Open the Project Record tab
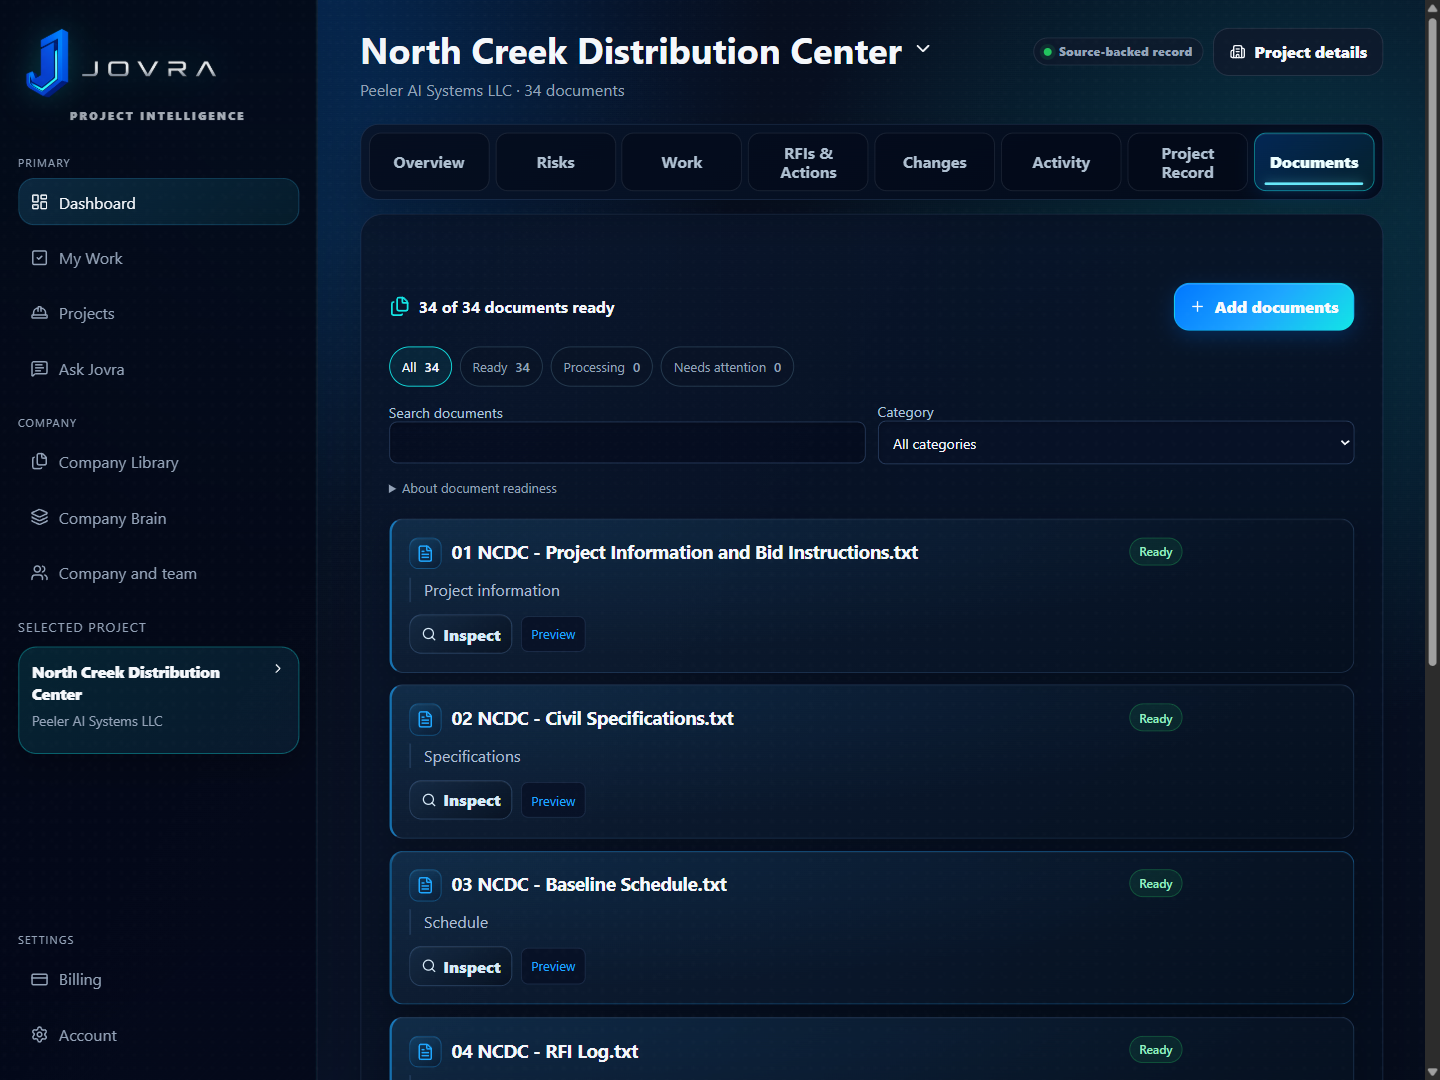 click(x=1188, y=162)
